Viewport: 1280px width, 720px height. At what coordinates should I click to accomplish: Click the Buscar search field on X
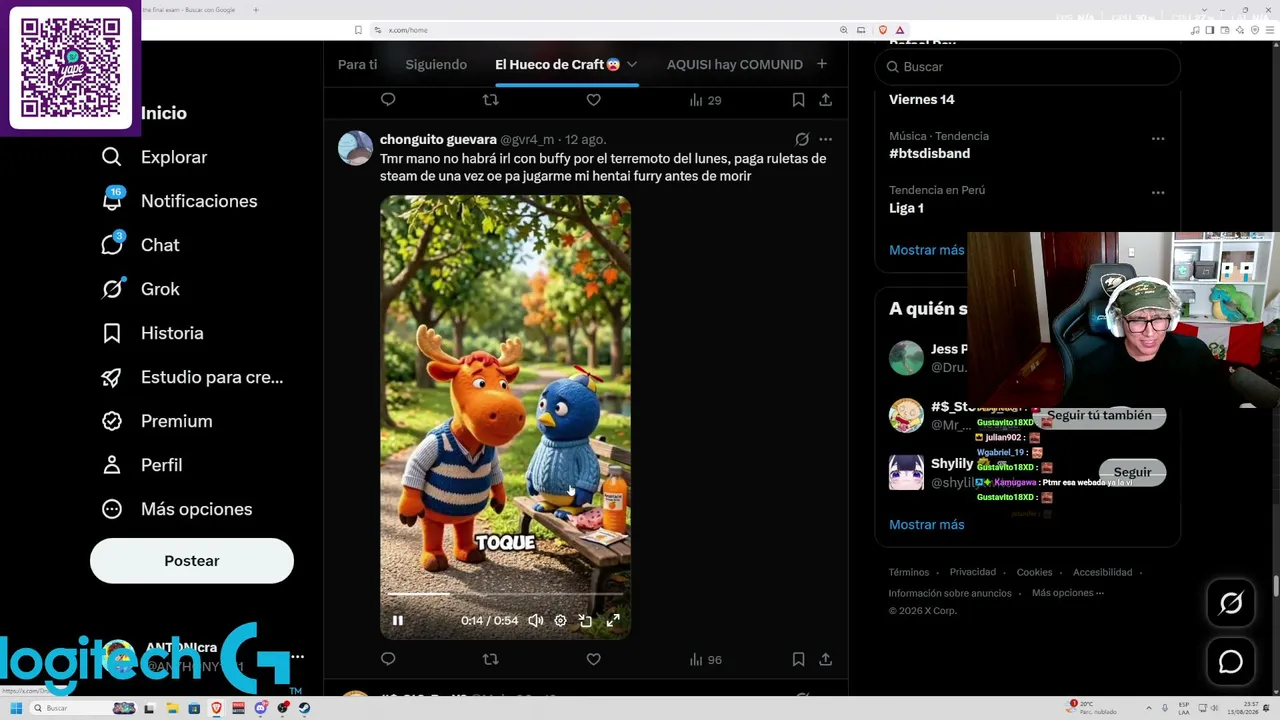(1027, 66)
